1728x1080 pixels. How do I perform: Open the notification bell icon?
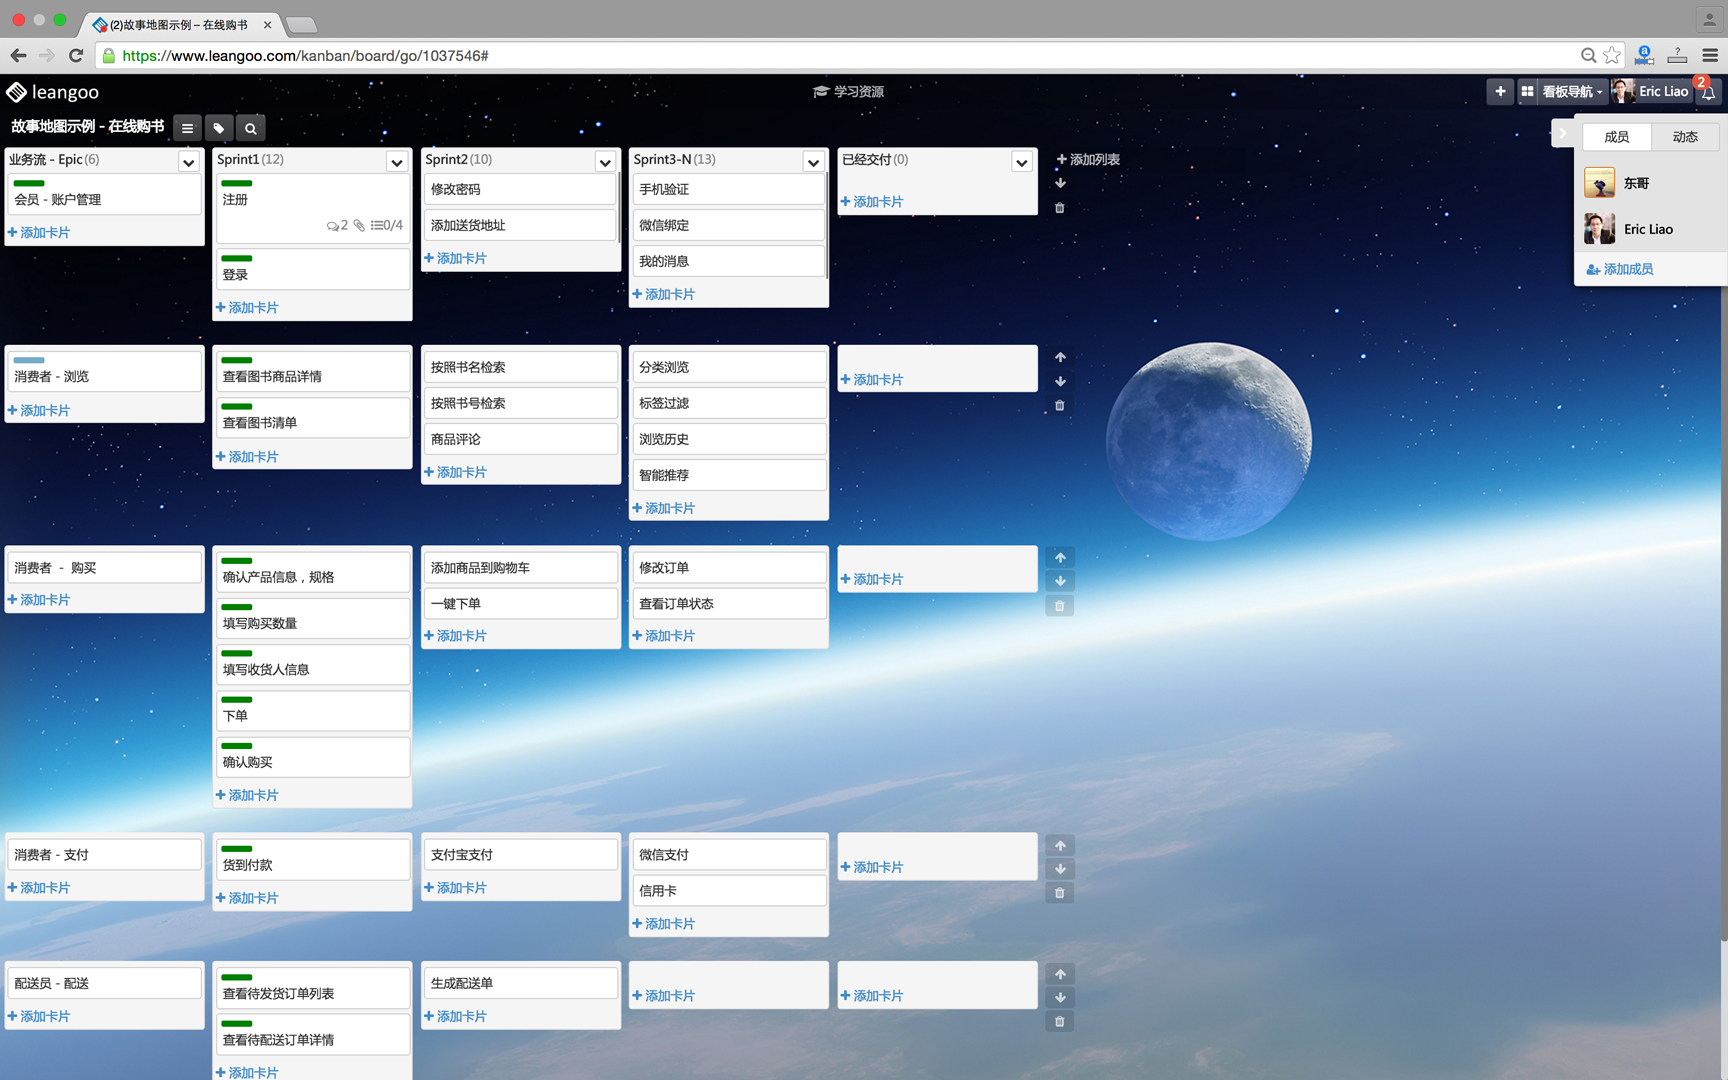(1709, 93)
